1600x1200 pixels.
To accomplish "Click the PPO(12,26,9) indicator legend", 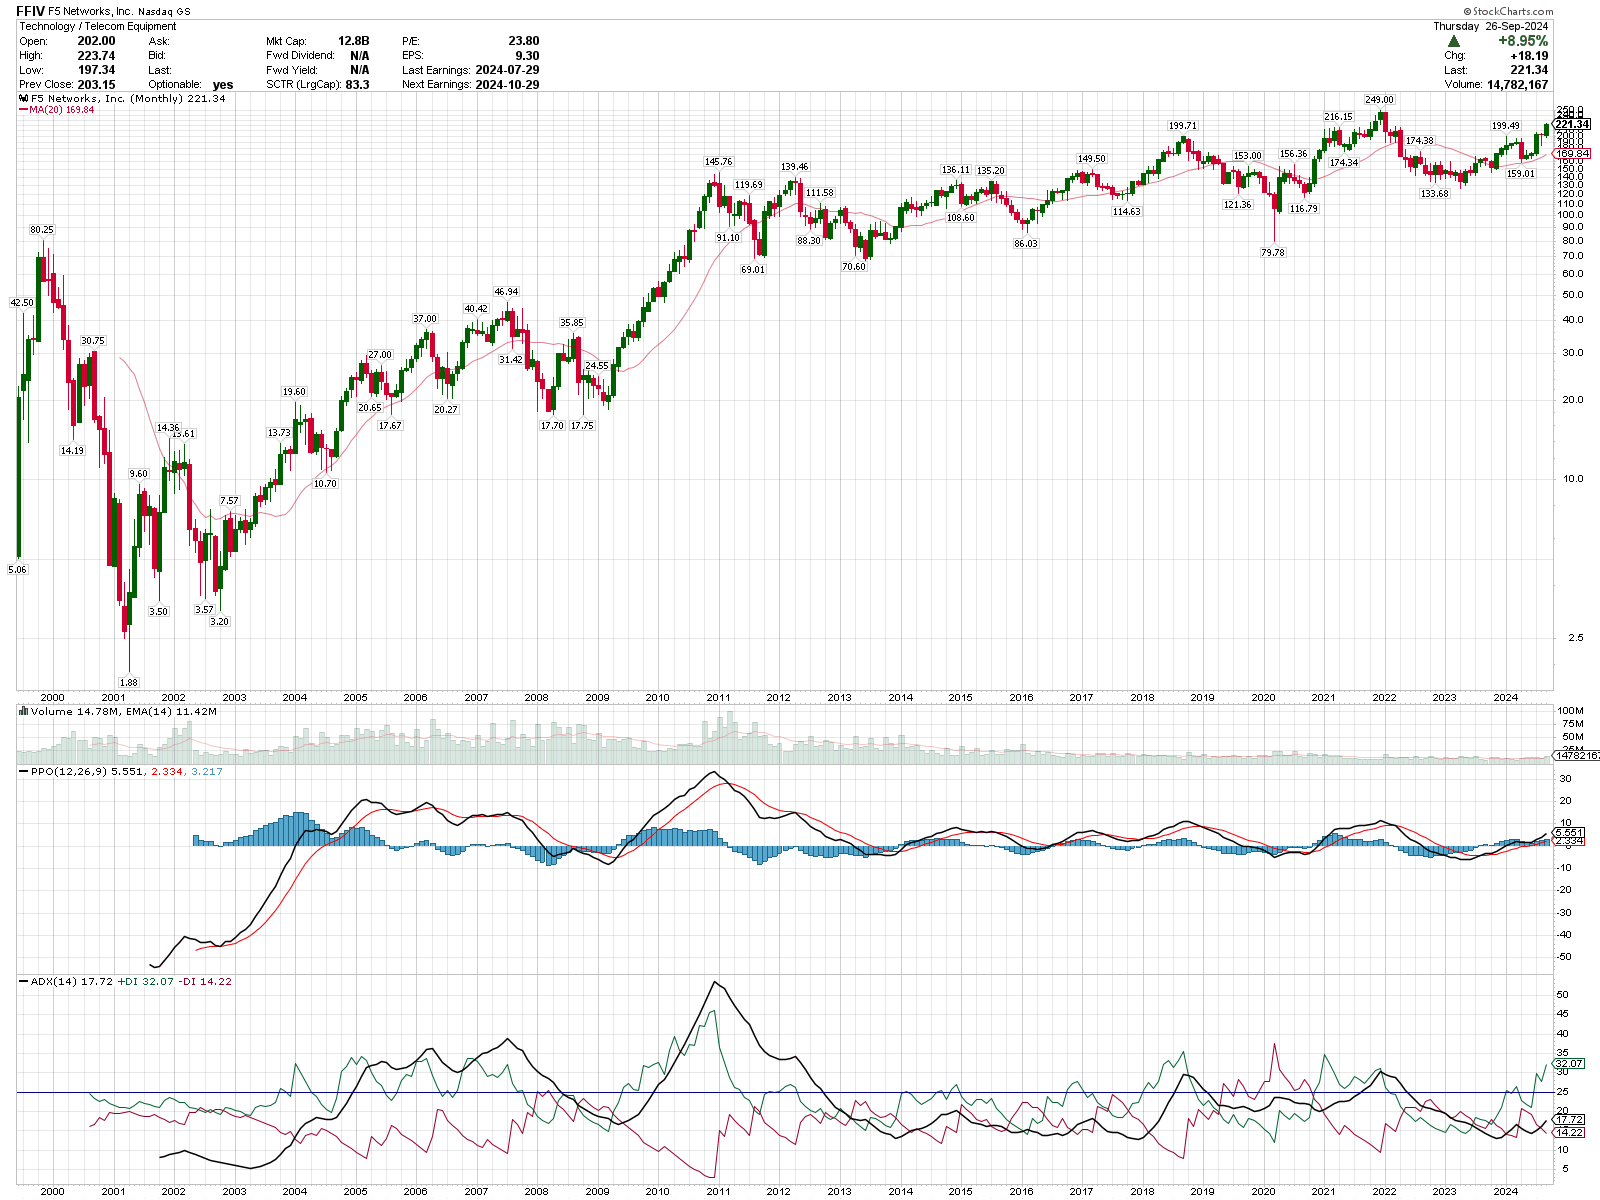I will pyautogui.click(x=126, y=772).
